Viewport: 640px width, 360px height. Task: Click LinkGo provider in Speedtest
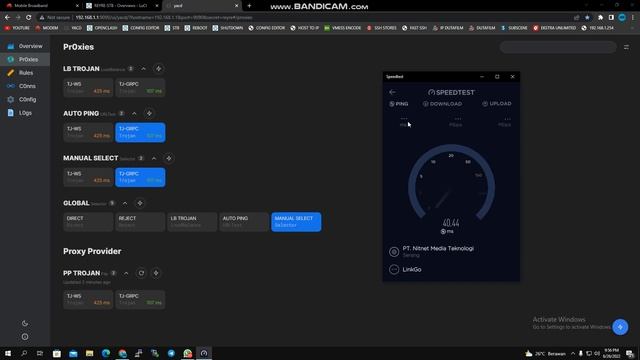tap(405, 269)
